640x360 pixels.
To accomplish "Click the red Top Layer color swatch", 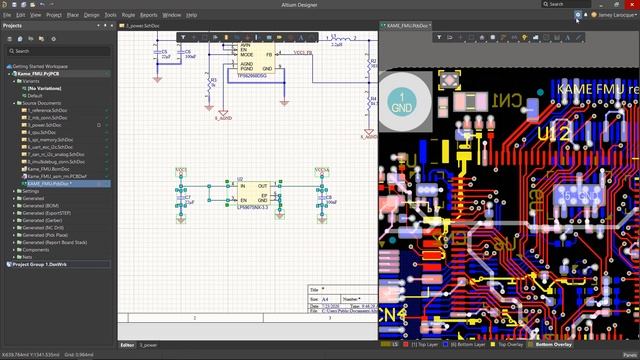I will pyautogui.click(x=406, y=344).
